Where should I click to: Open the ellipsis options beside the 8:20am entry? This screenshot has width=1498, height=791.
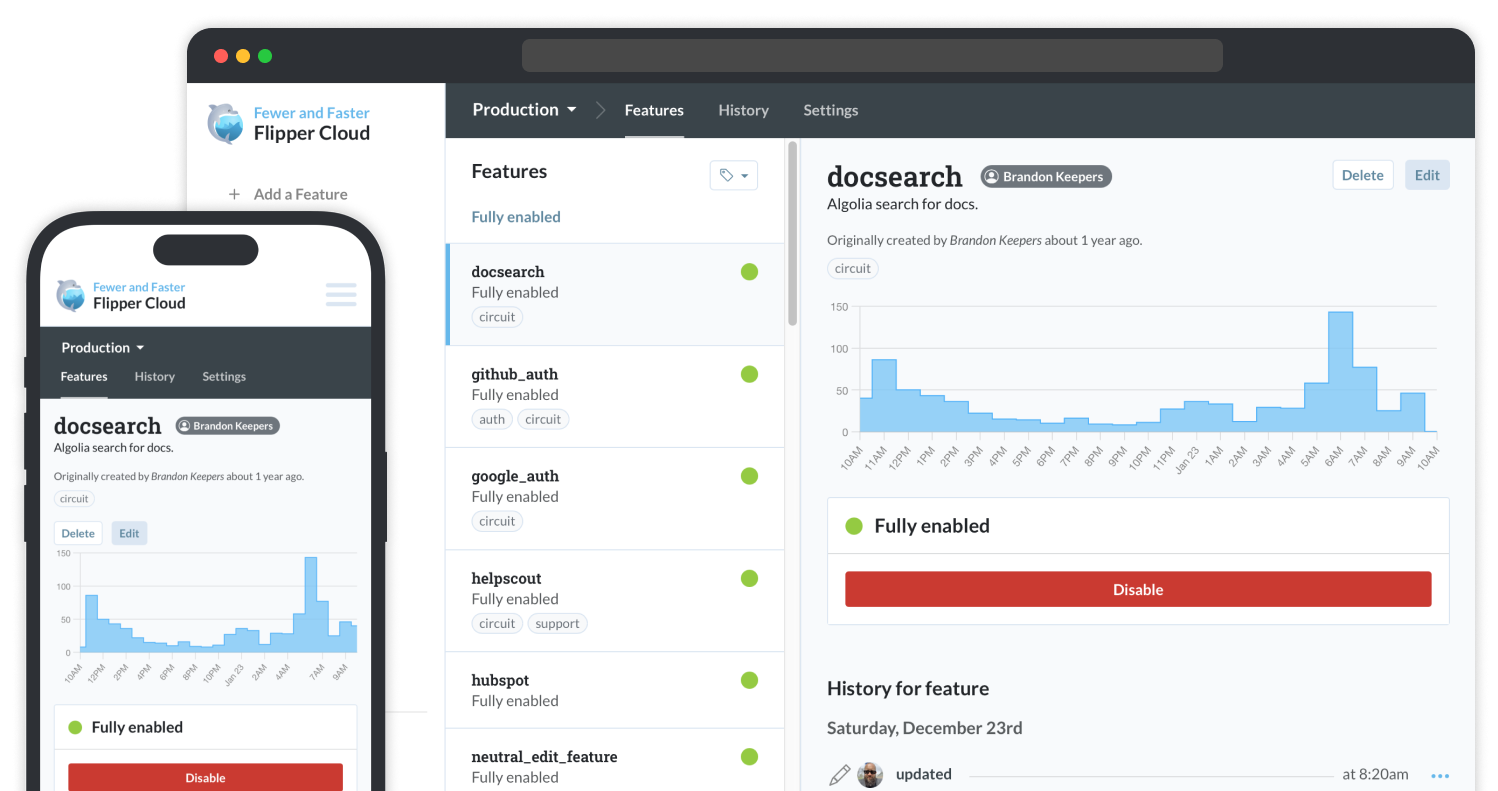coord(1441,775)
